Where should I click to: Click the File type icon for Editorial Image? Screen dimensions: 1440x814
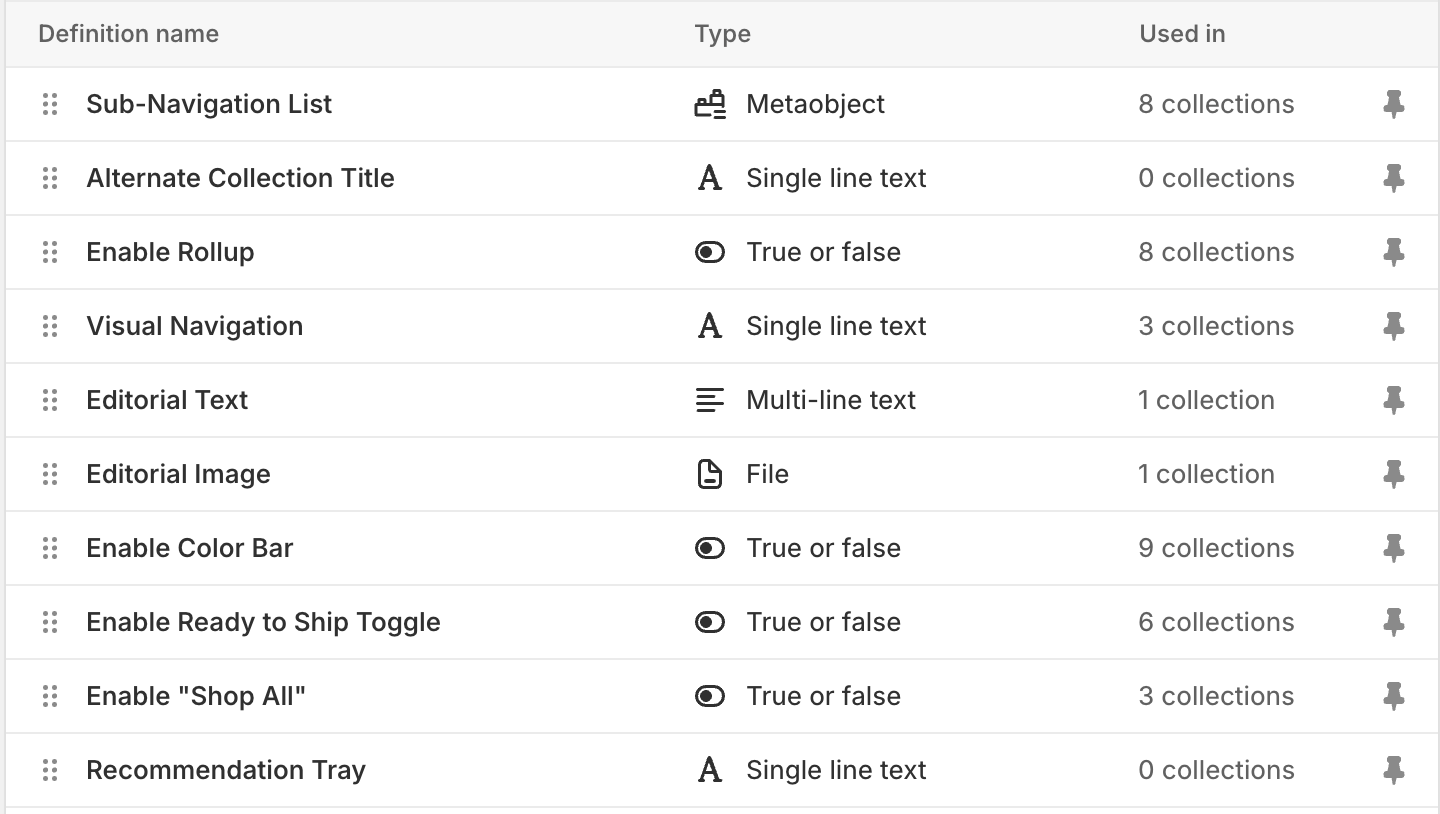click(709, 474)
